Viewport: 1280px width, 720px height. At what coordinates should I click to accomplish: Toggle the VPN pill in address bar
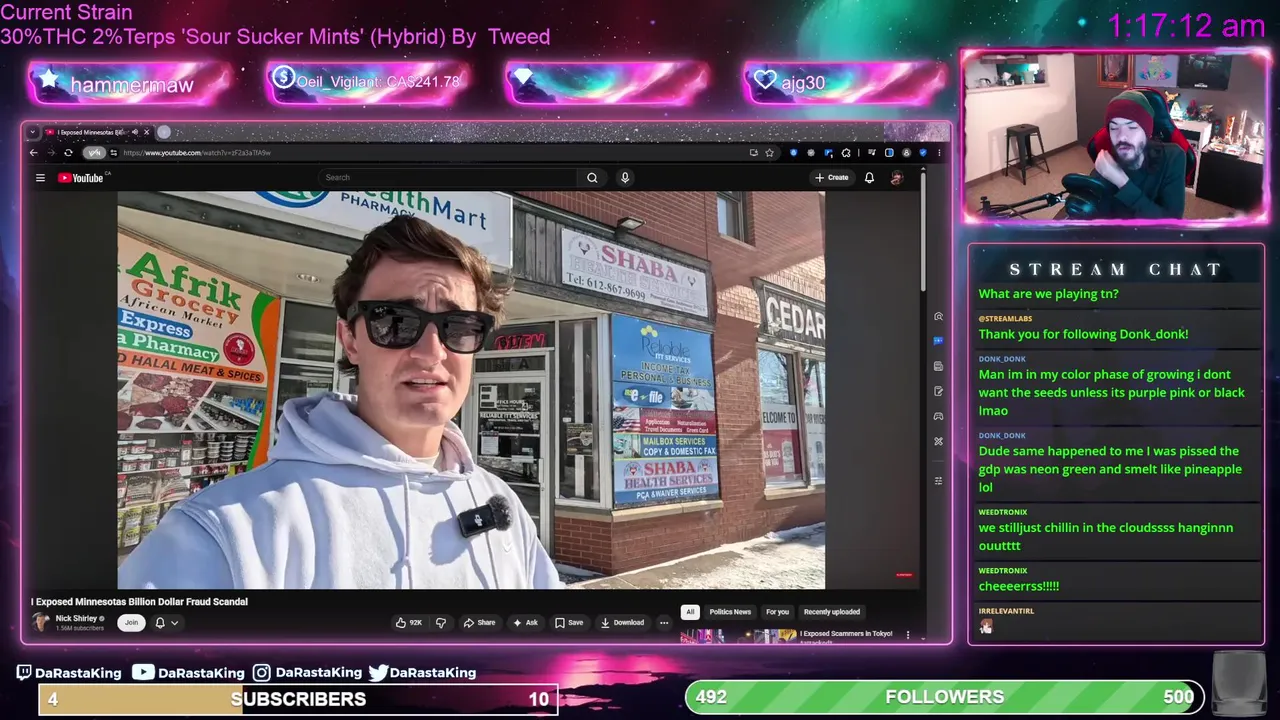click(x=94, y=153)
